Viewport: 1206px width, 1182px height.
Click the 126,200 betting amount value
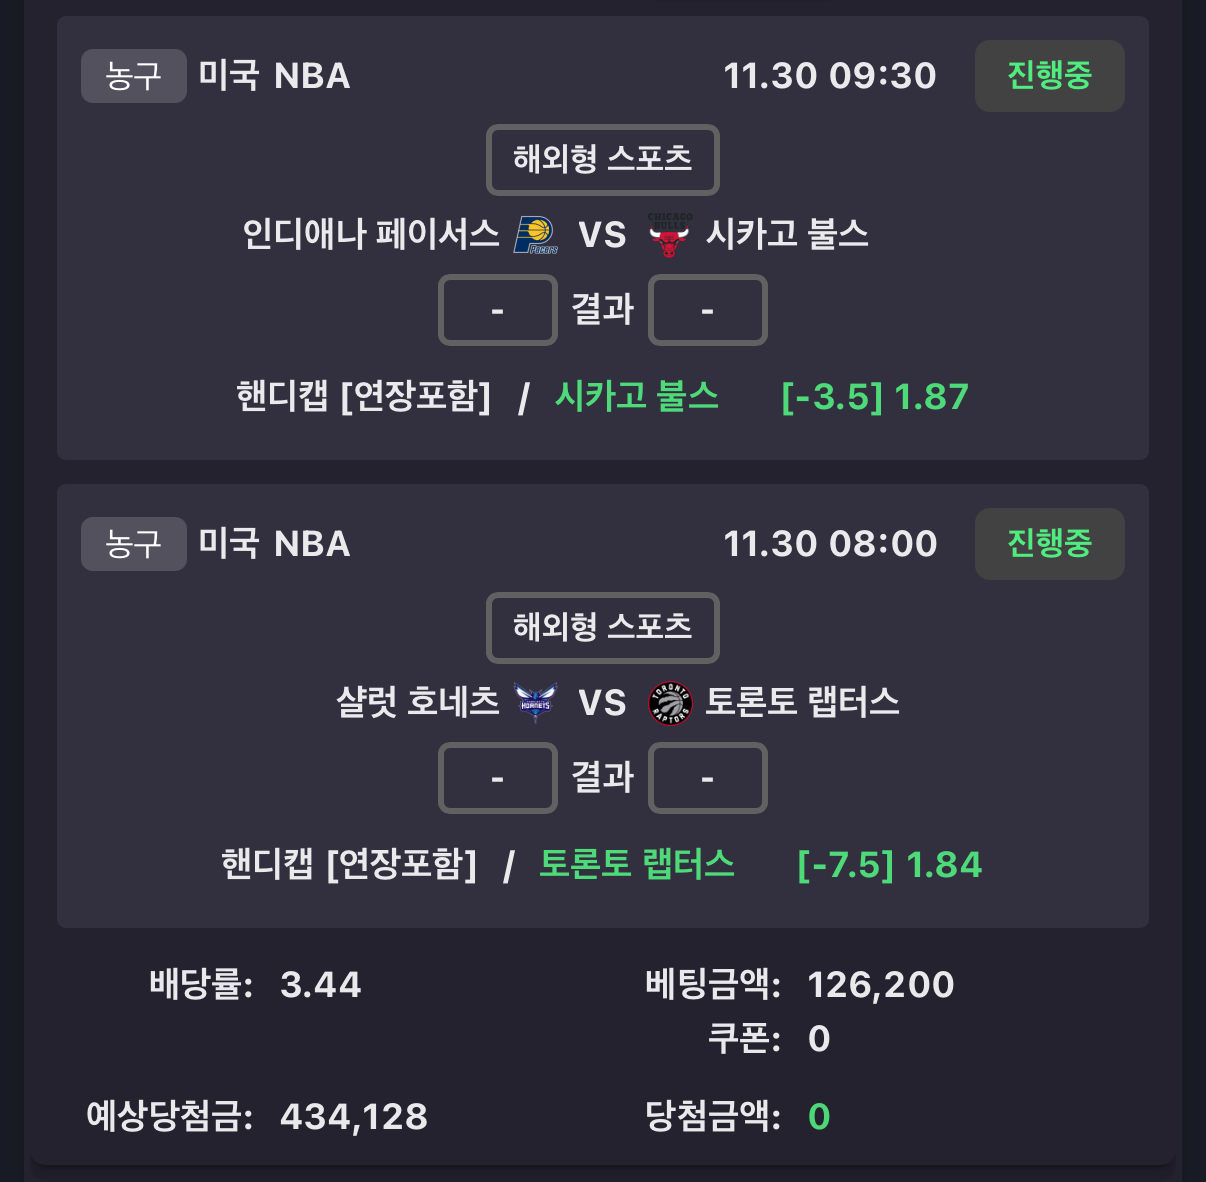click(880, 985)
